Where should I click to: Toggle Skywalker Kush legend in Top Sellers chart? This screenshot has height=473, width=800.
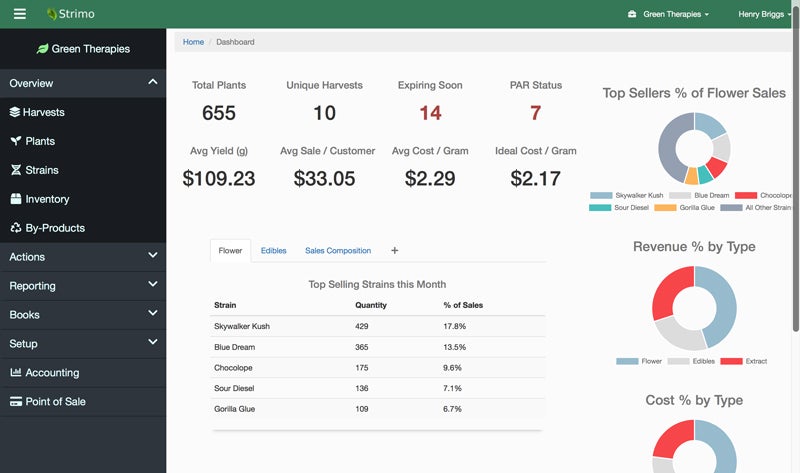tap(602, 195)
